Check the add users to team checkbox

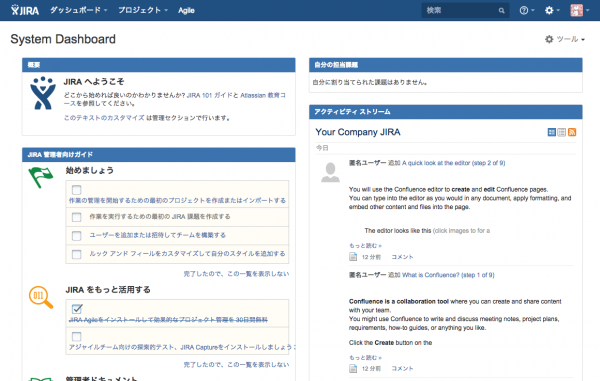coord(77,235)
